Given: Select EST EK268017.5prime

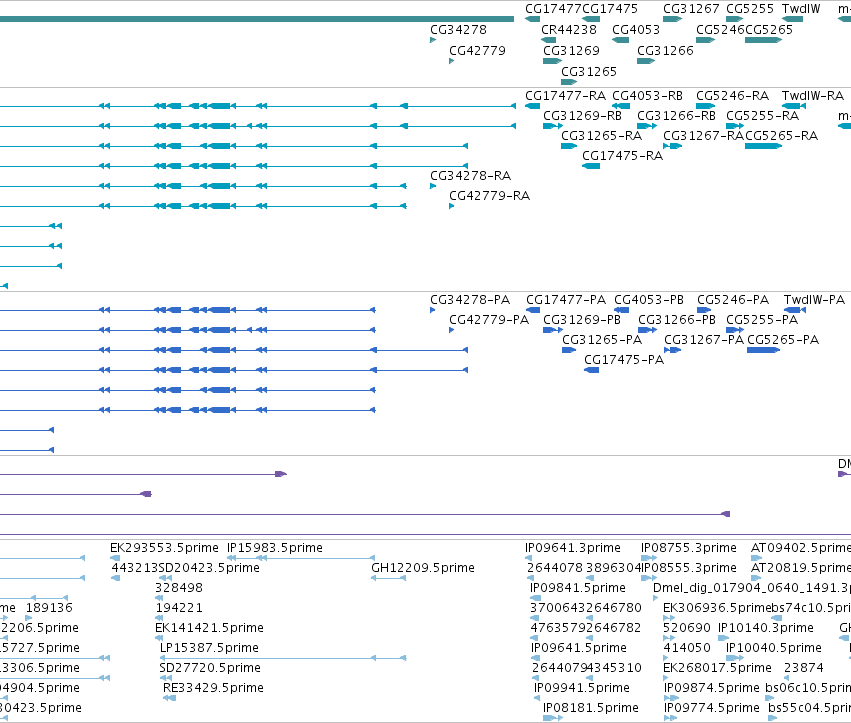Looking at the screenshot, I should (x=717, y=668).
